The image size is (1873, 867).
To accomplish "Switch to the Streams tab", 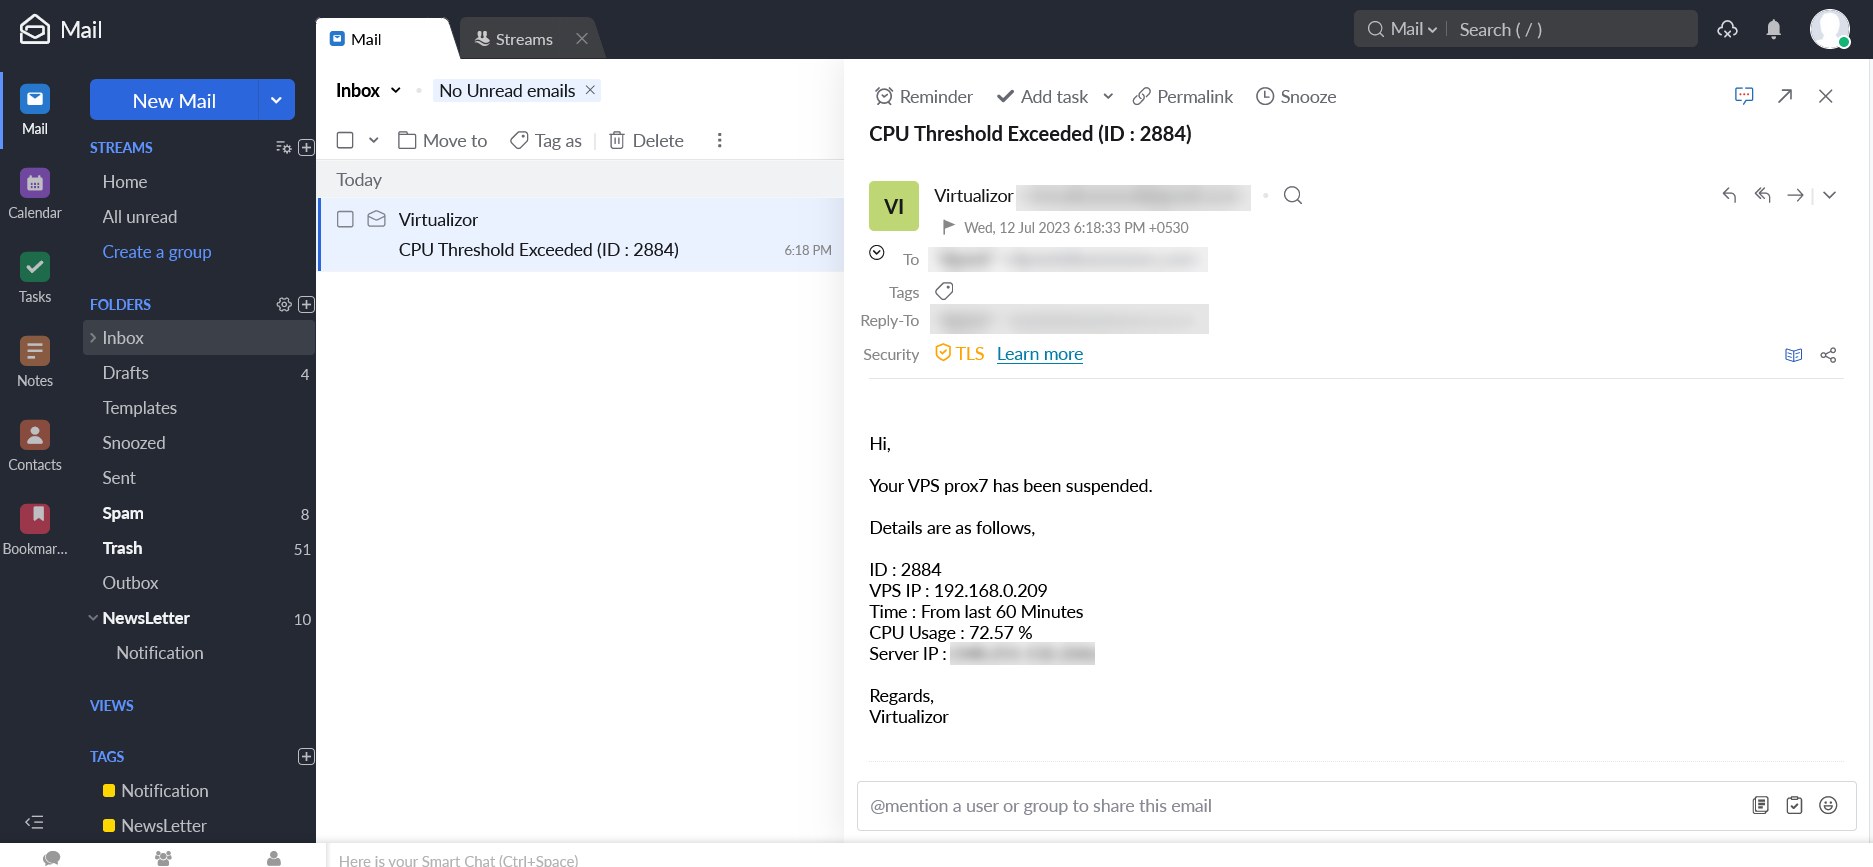I will tap(515, 39).
